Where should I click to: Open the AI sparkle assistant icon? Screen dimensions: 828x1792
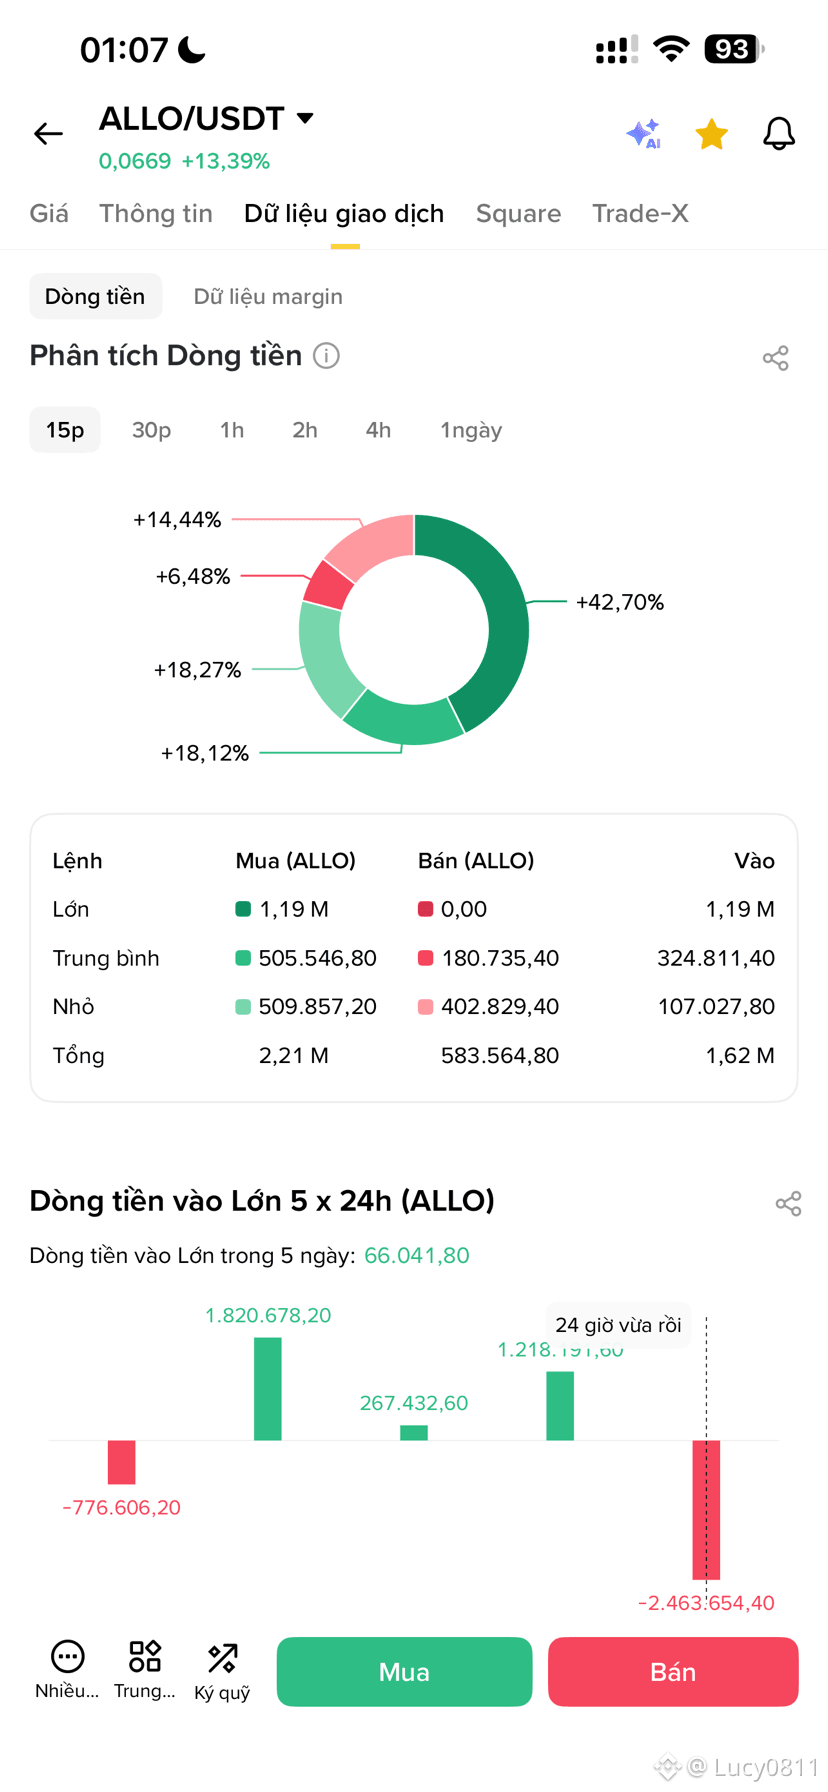[644, 133]
